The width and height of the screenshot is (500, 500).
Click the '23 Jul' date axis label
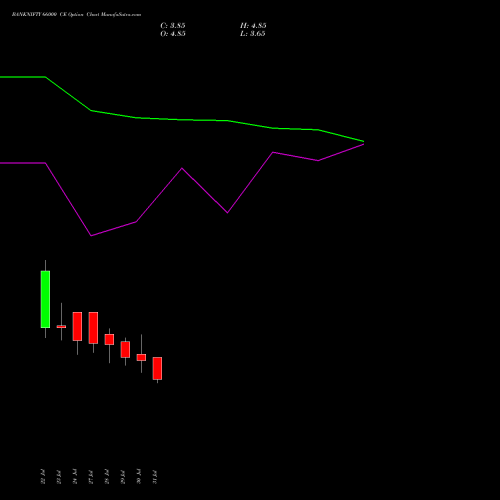[59, 477]
